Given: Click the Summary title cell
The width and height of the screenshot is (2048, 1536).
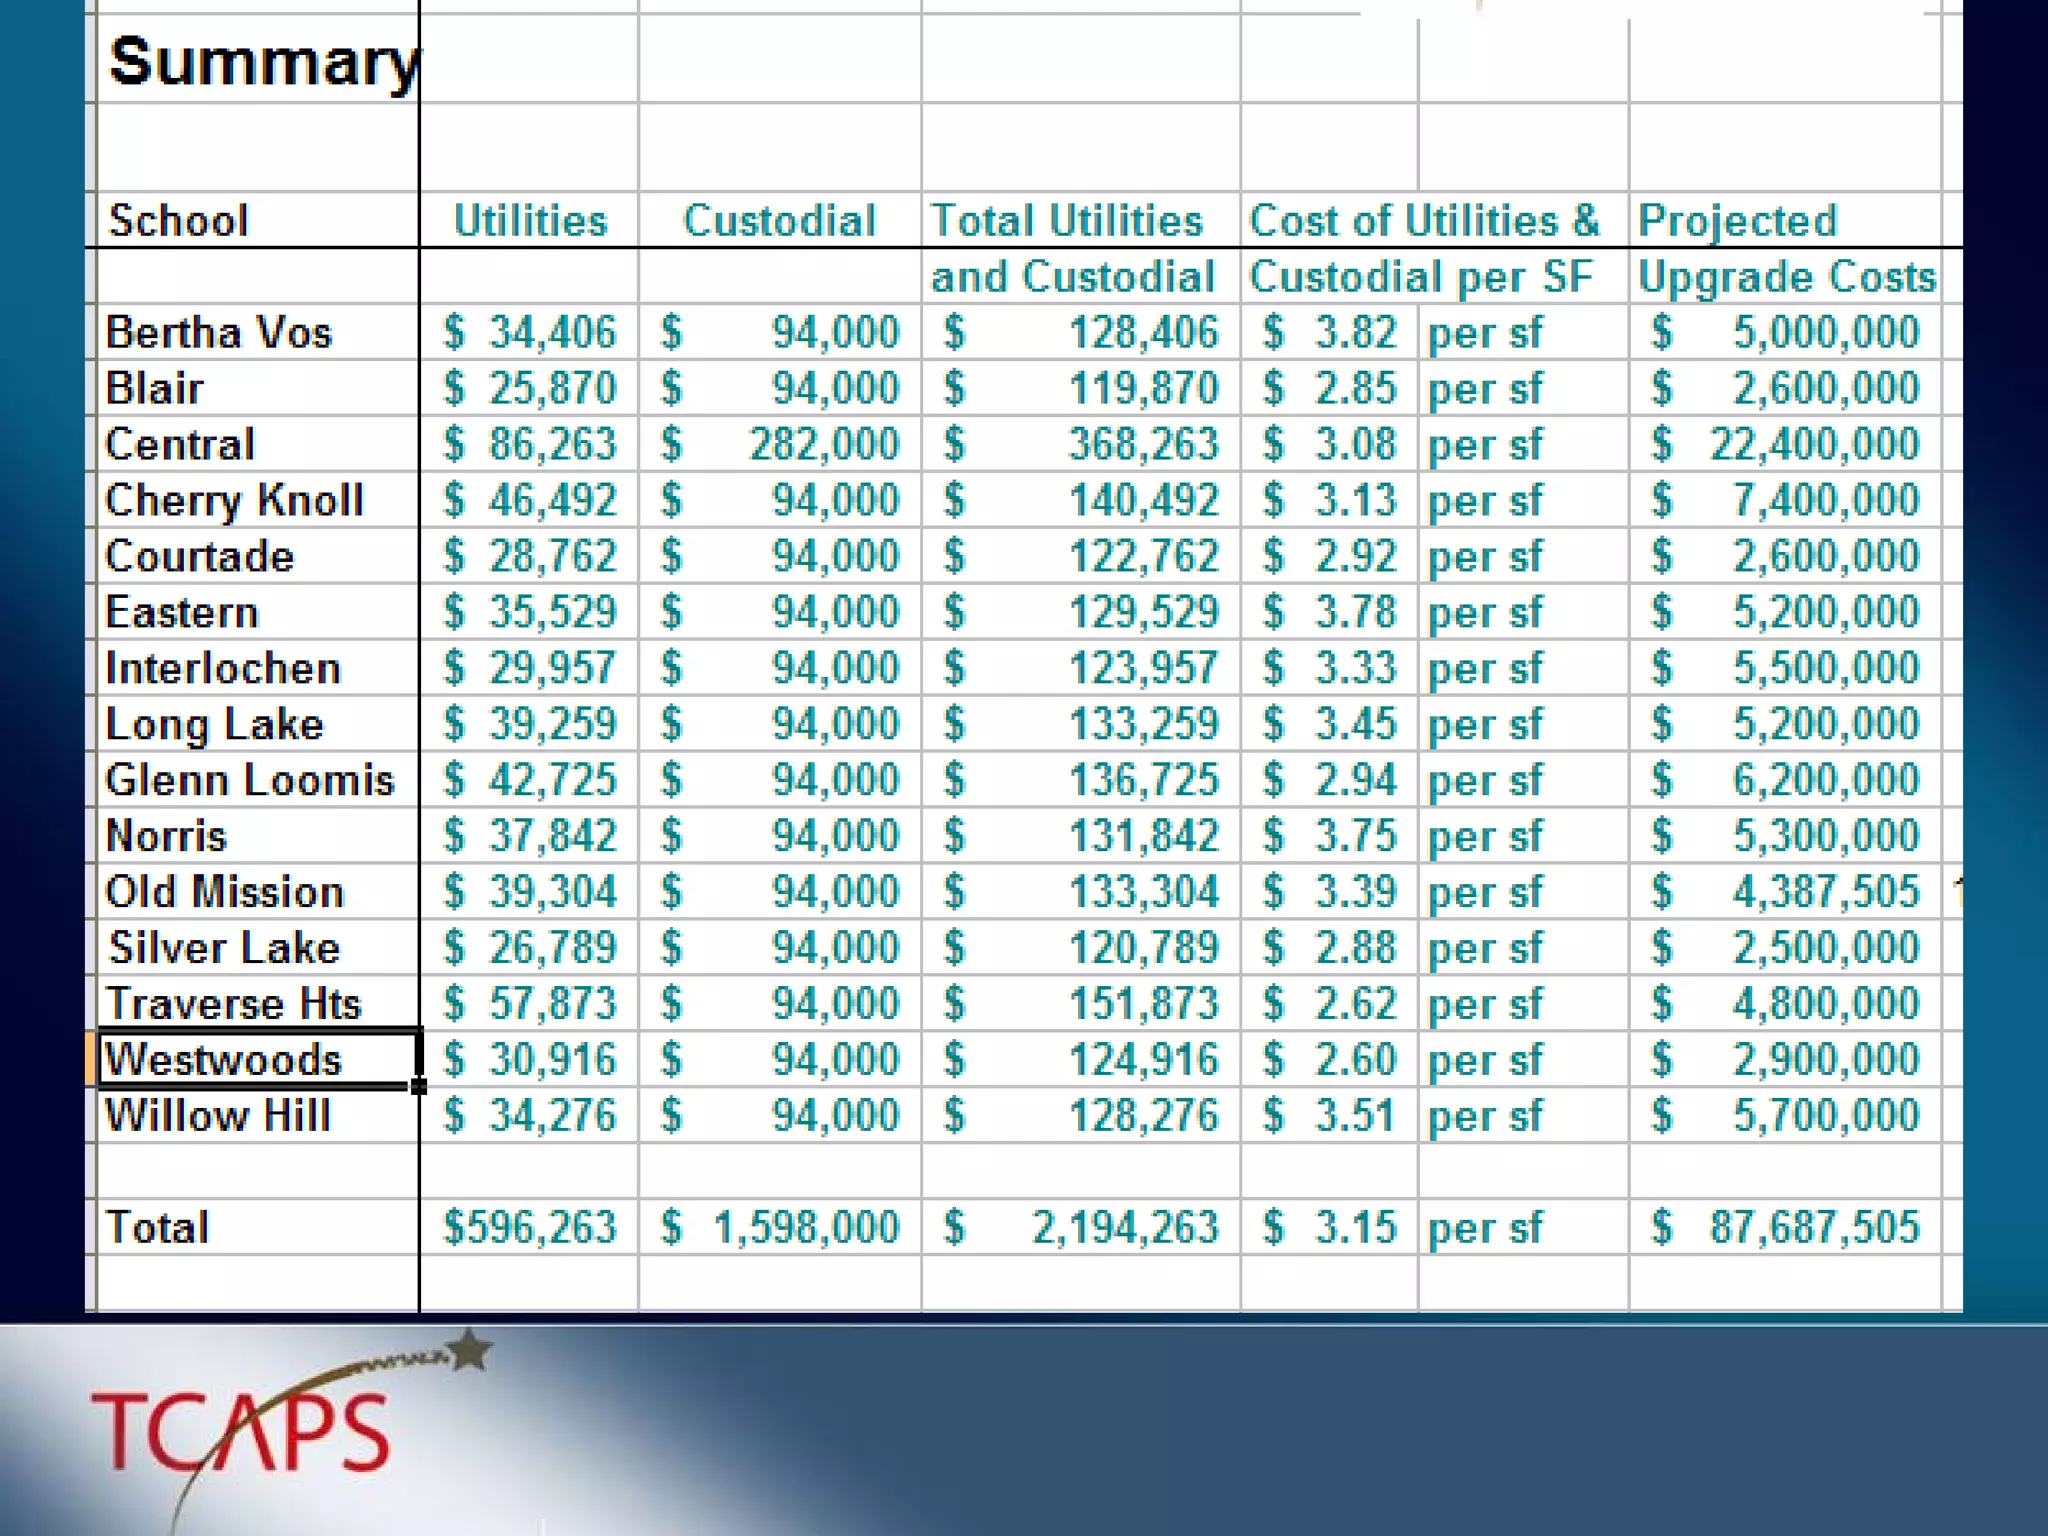Looking at the screenshot, I should click(260, 62).
